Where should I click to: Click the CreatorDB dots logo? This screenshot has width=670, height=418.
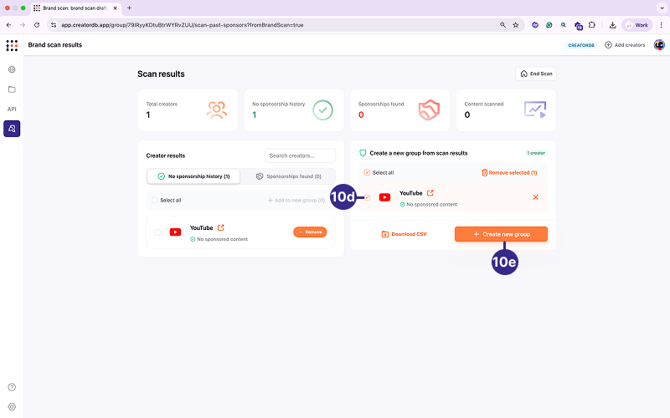click(12, 45)
